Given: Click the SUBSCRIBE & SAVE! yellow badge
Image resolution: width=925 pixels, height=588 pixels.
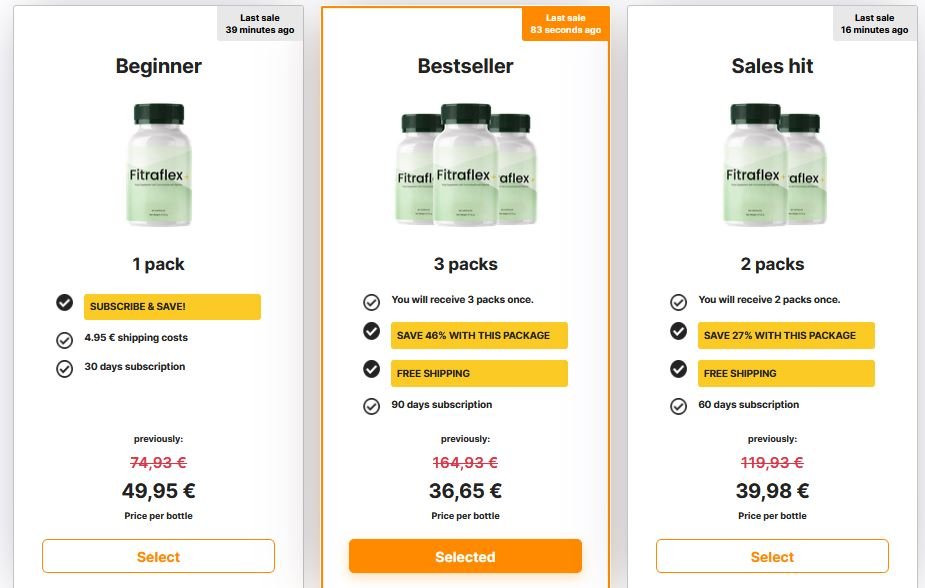Looking at the screenshot, I should [x=172, y=307].
